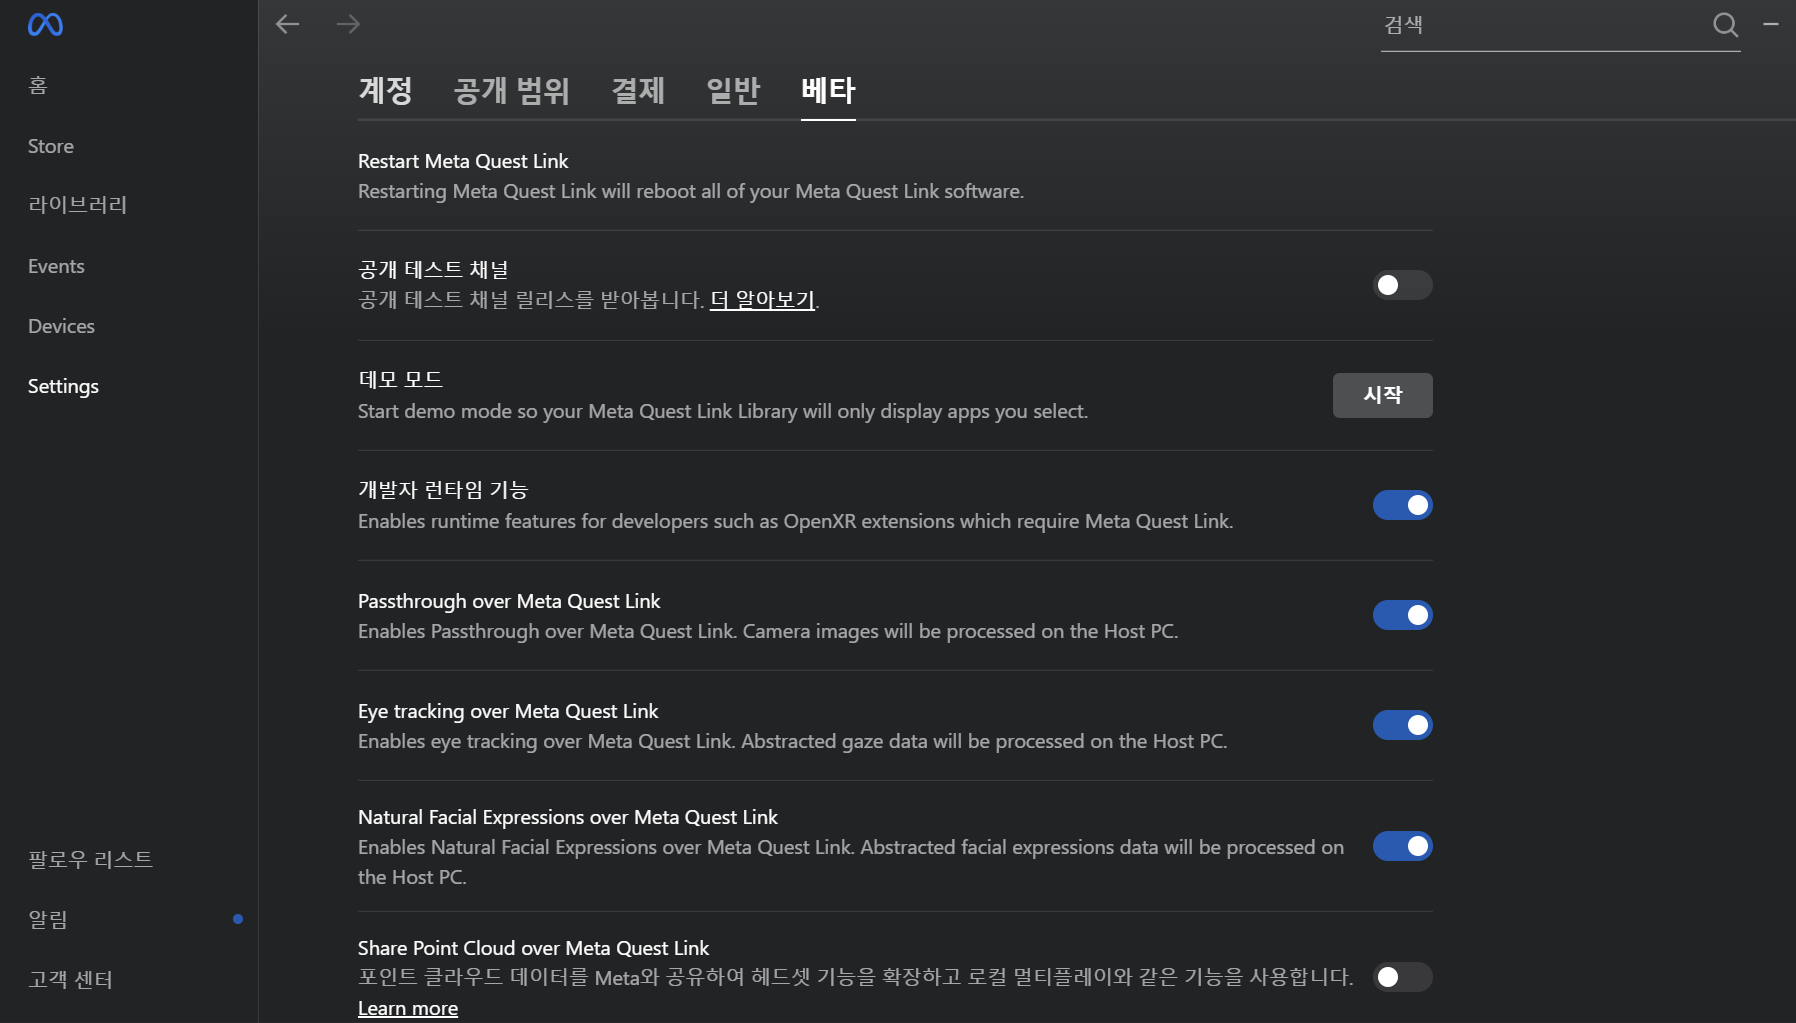Image resolution: width=1796 pixels, height=1023 pixels.
Task: Turn off Passthrough over Meta Quest Link
Action: (1402, 615)
